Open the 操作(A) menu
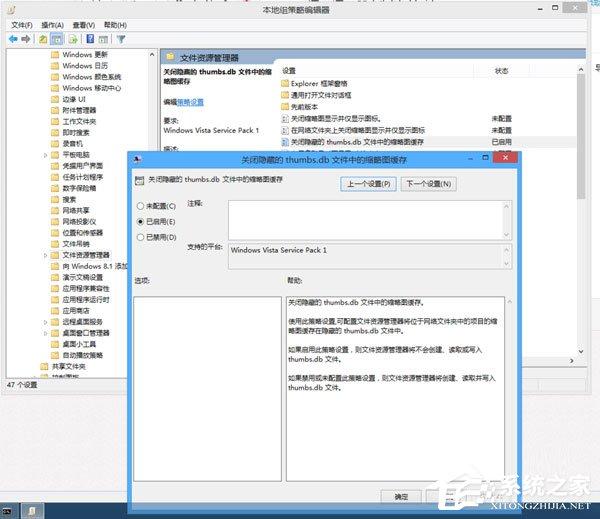 [52, 25]
